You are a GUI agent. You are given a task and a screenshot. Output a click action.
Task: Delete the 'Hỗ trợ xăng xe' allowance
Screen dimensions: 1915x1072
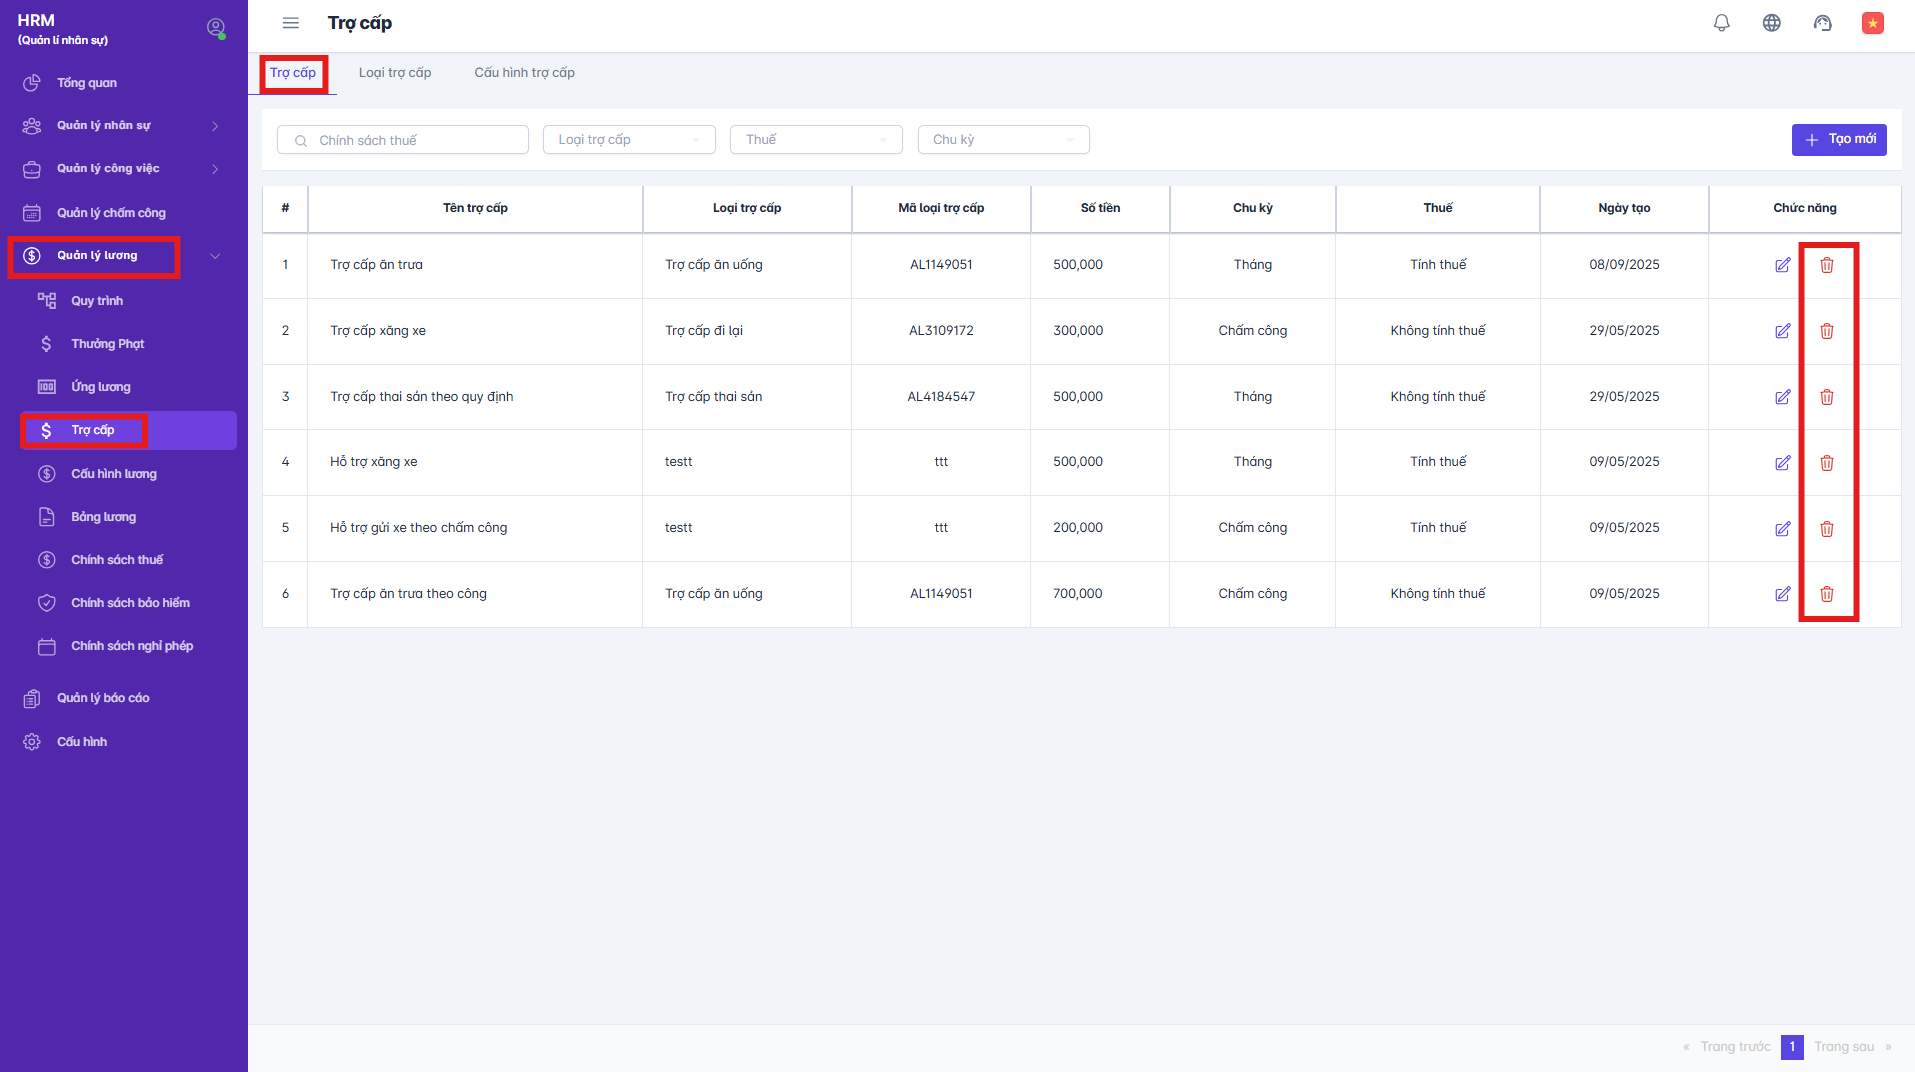(1826, 463)
